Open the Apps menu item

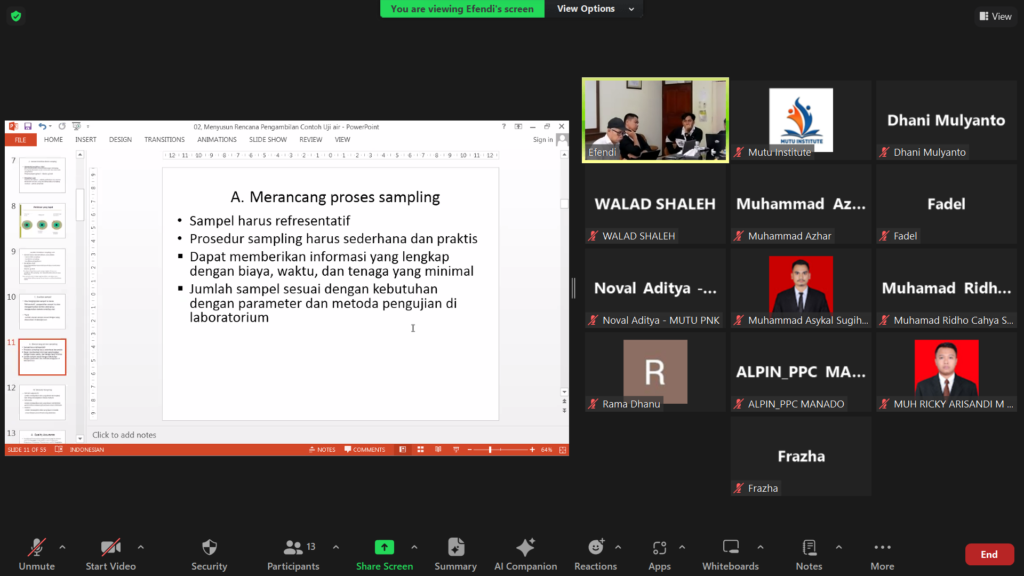coord(659,548)
